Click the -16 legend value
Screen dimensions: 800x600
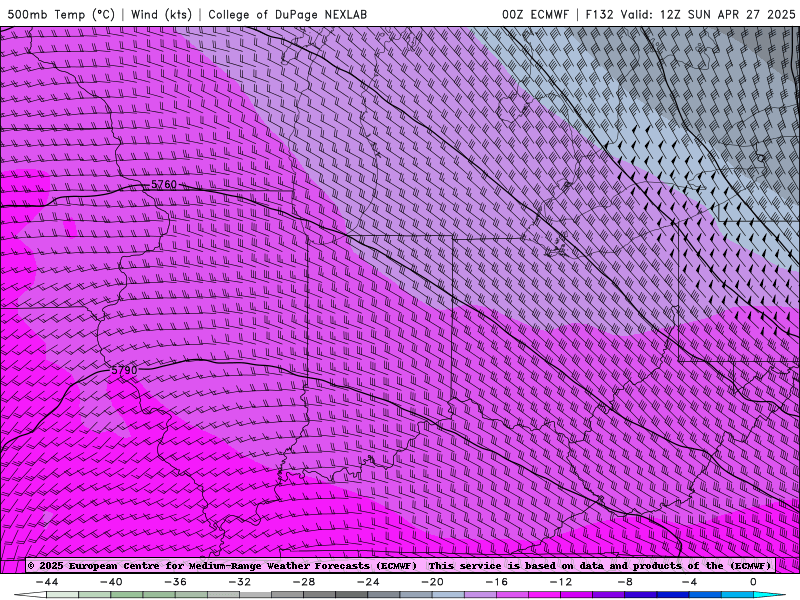tap(497, 582)
